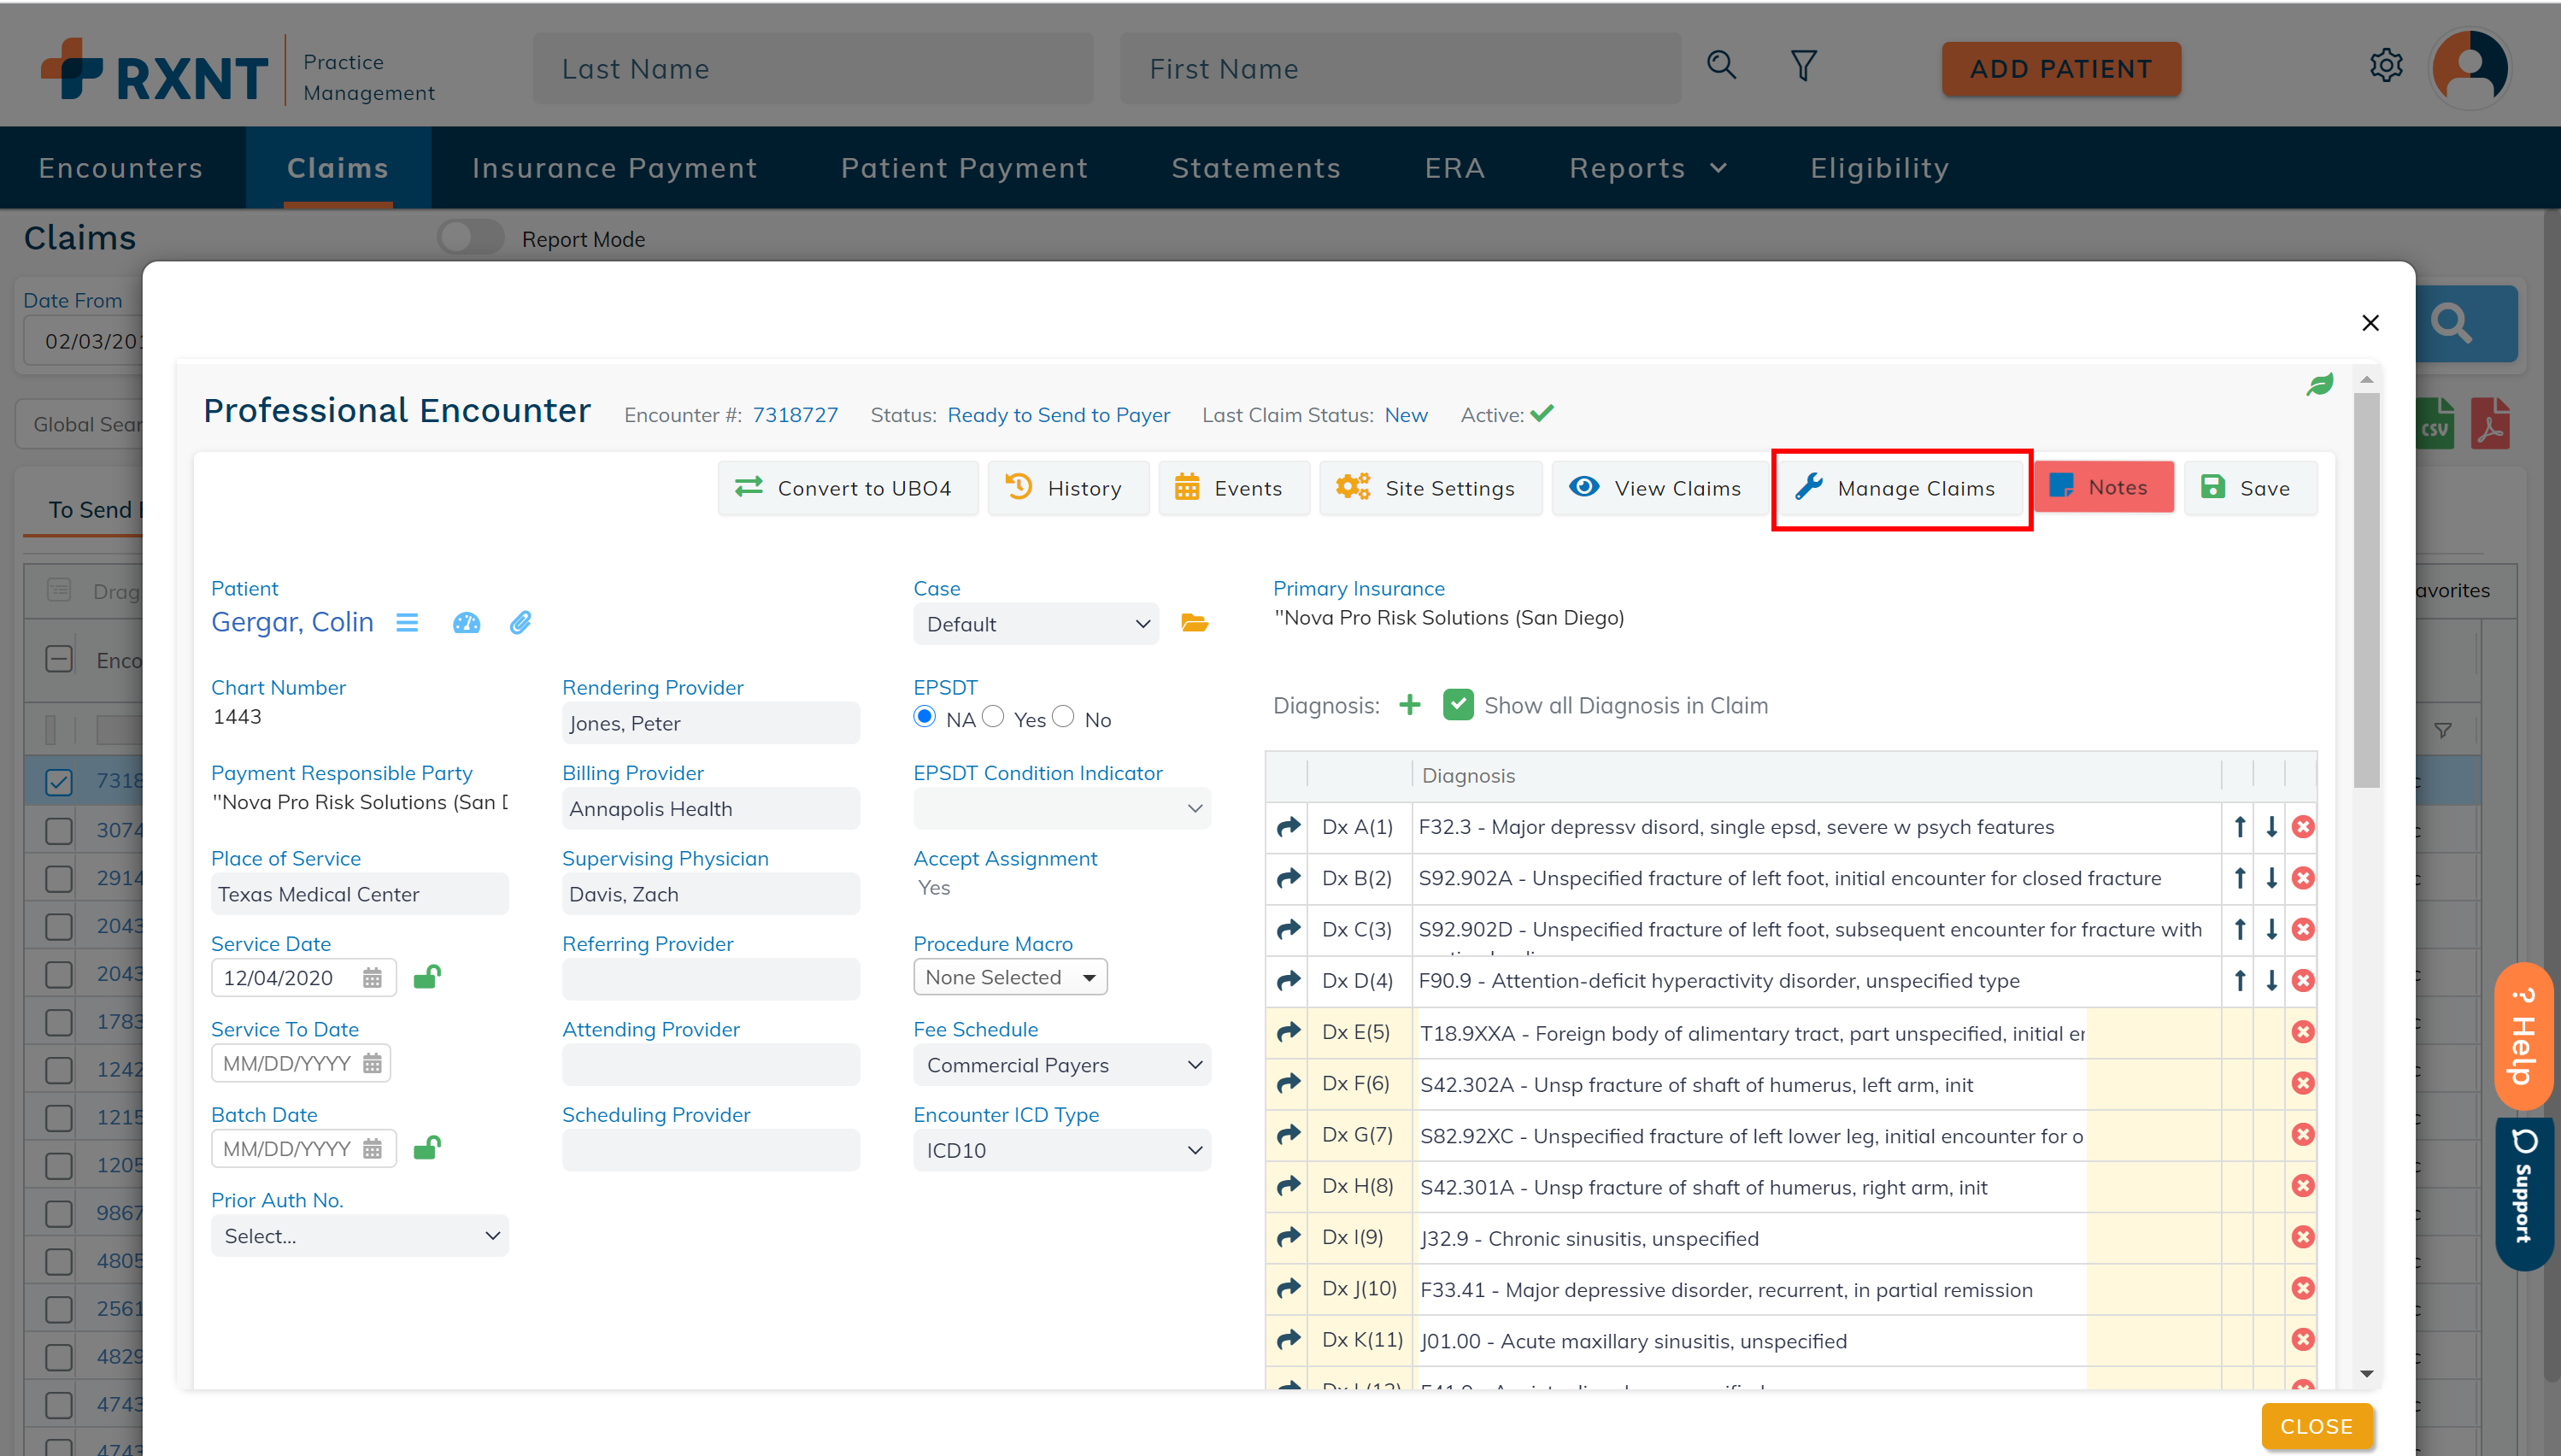Image resolution: width=2561 pixels, height=1456 pixels.
Task: Select EPSDT Yes radio button
Action: click(993, 717)
